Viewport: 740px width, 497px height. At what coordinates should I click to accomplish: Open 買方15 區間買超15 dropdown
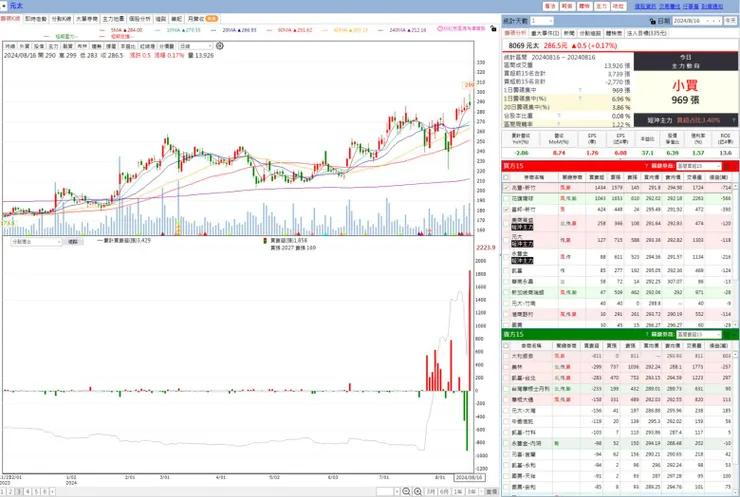click(x=698, y=166)
